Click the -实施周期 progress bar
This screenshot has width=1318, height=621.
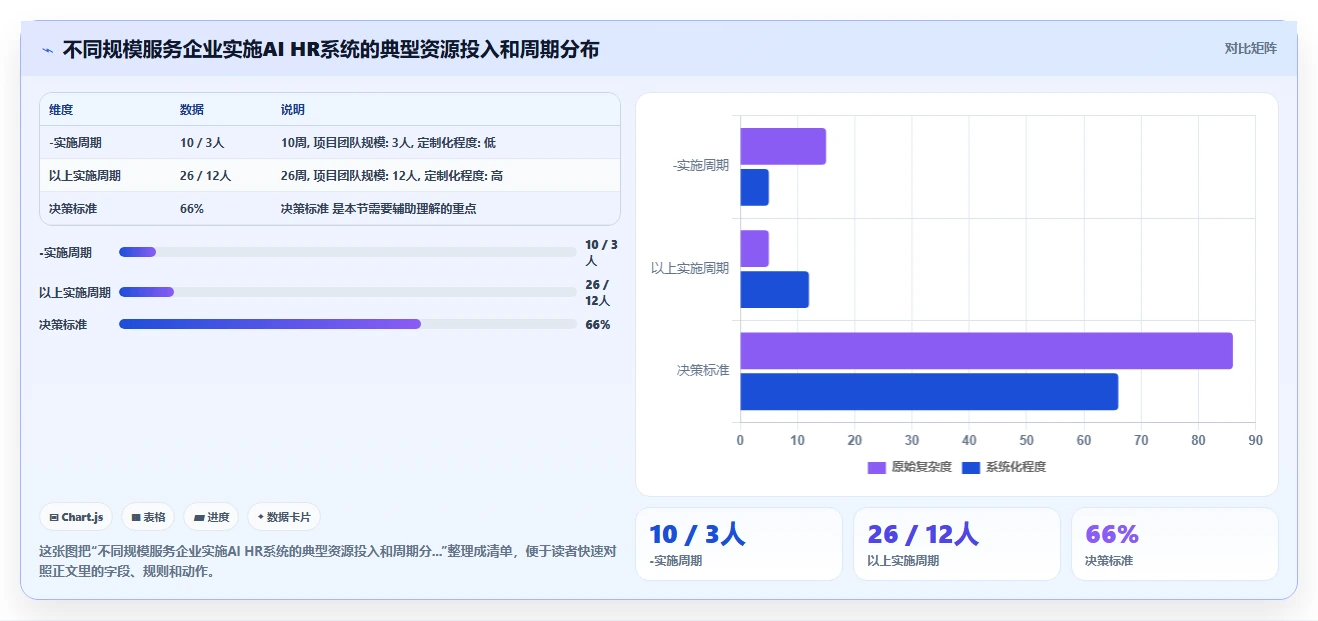(x=348, y=252)
